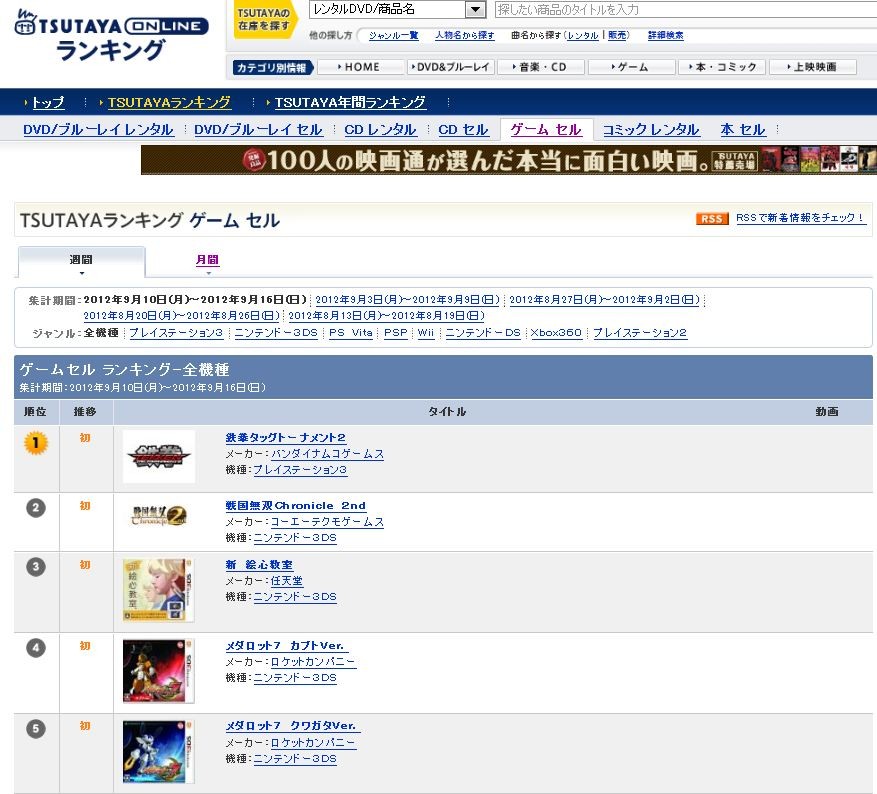This screenshot has width=877, height=794.
Task: Open the 上映映画 category menu
Action: [813, 67]
